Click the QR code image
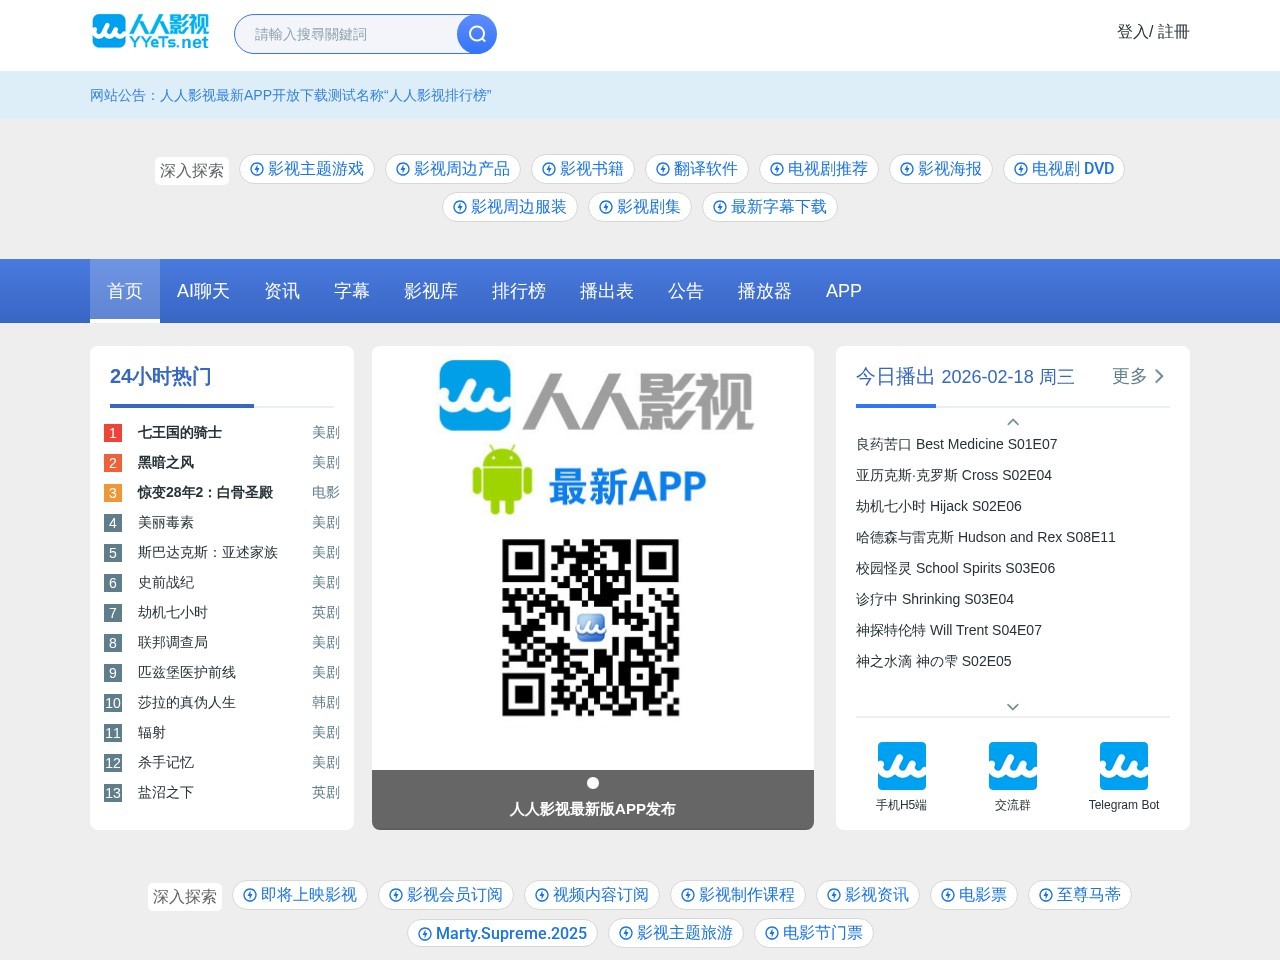 tap(591, 628)
